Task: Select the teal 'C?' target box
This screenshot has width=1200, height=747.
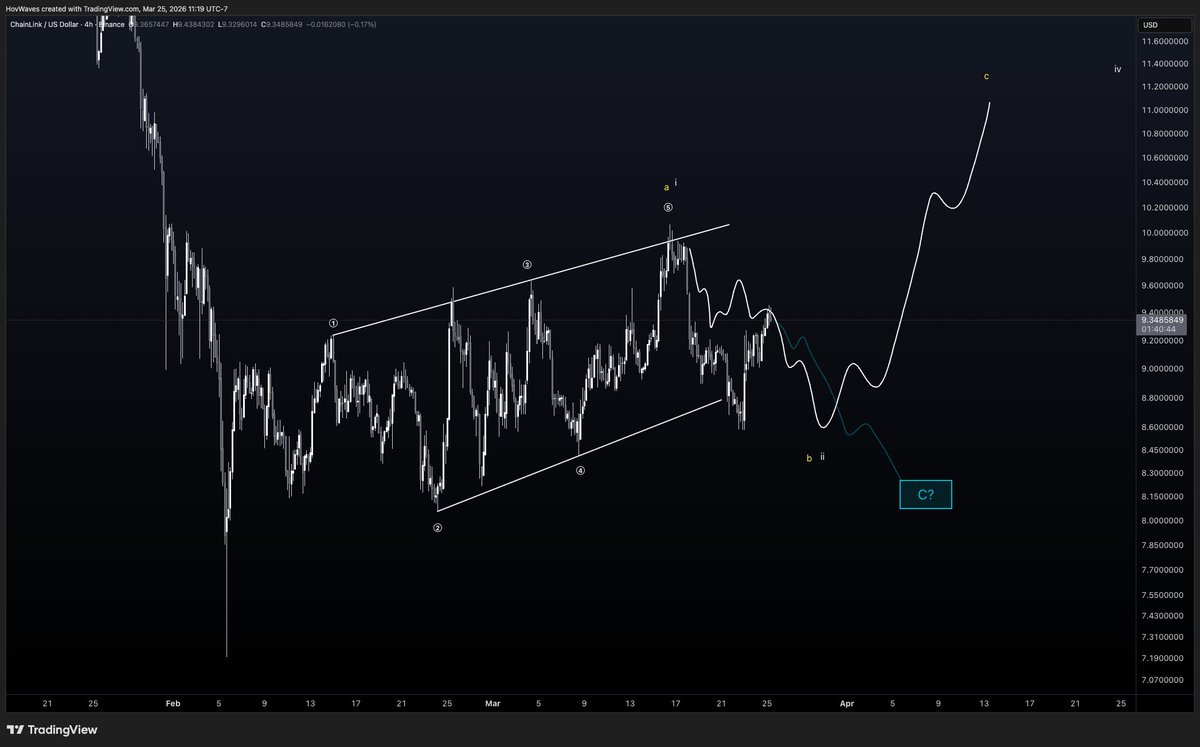Action: 925,495
